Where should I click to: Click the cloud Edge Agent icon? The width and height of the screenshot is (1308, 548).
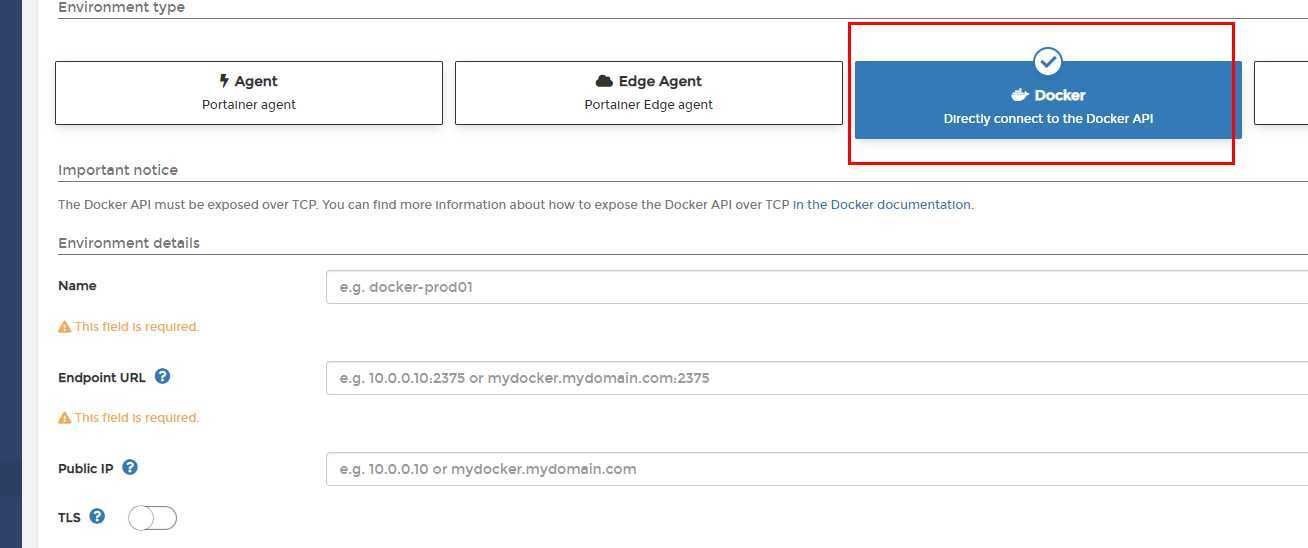click(x=604, y=81)
